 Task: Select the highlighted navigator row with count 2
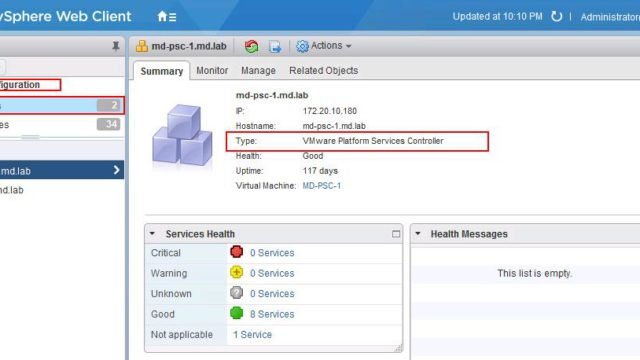[x=61, y=106]
